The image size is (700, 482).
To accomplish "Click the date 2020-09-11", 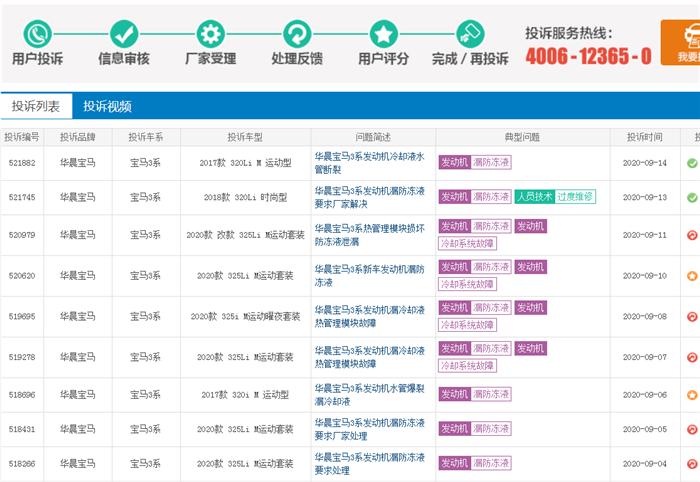I will [x=645, y=235].
